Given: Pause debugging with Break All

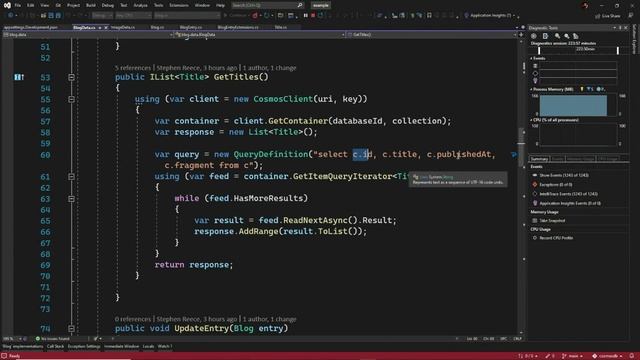Looking at the screenshot, I should [305, 16].
